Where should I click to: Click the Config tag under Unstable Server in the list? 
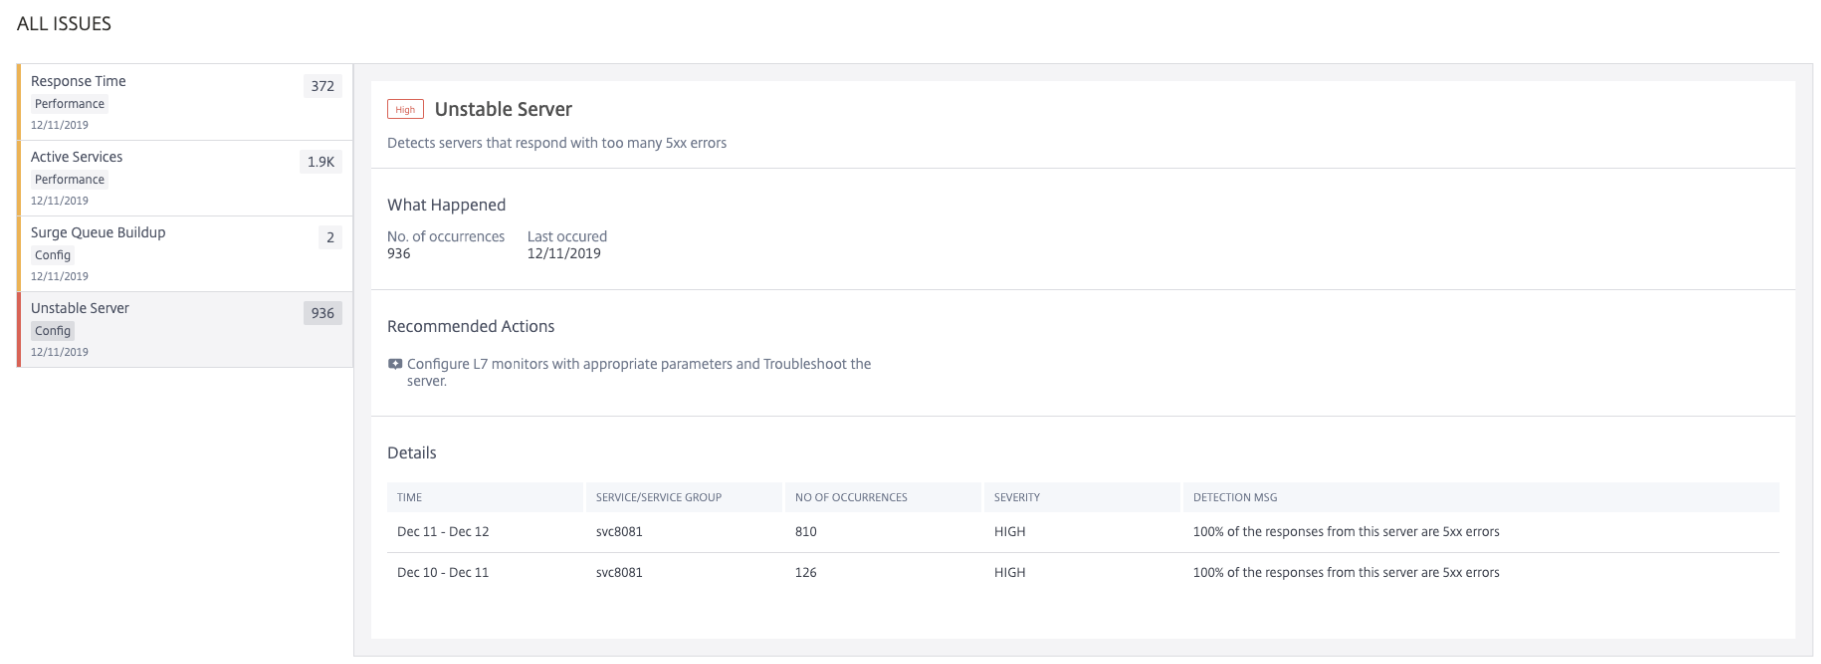point(53,331)
